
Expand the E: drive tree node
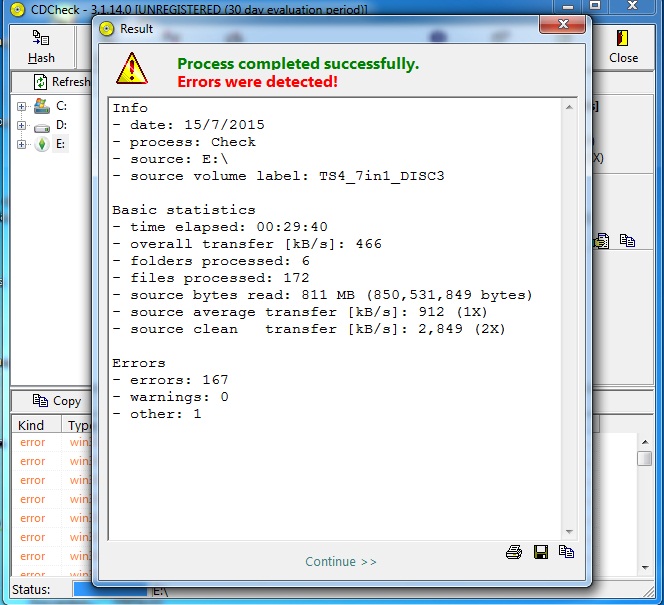pos(21,145)
